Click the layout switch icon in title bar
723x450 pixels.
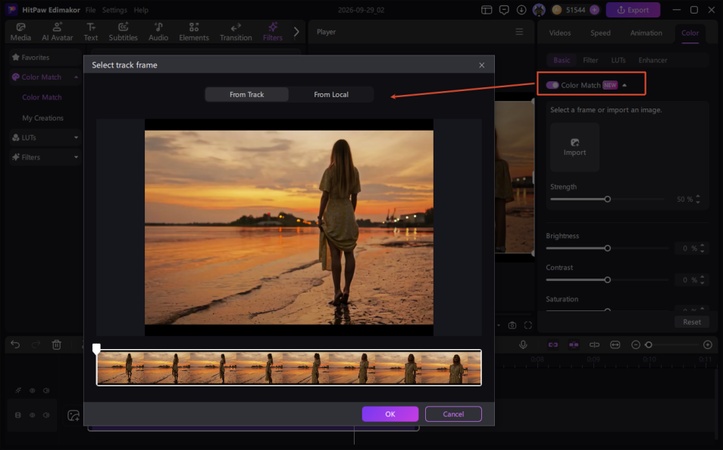click(x=486, y=10)
